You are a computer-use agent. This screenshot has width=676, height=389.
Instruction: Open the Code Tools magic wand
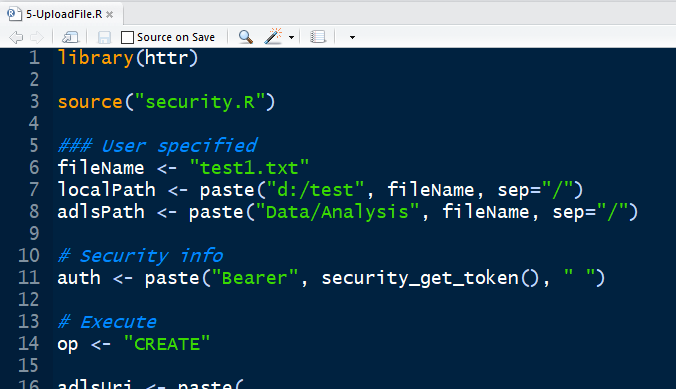(273, 37)
